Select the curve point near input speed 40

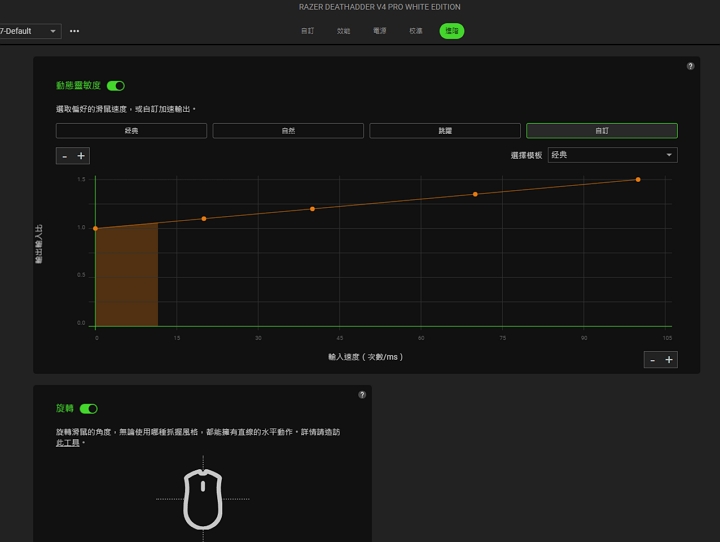coord(312,209)
